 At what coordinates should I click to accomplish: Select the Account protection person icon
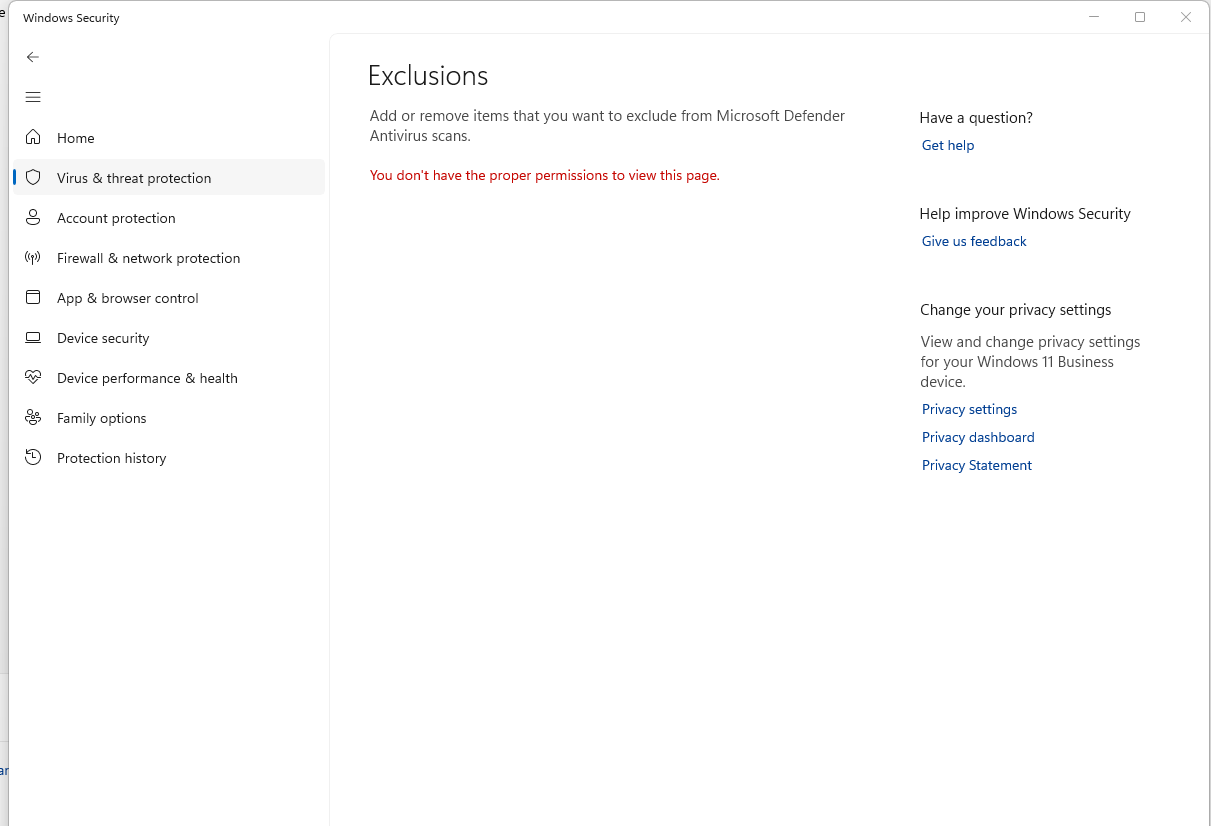pyautogui.click(x=33, y=217)
